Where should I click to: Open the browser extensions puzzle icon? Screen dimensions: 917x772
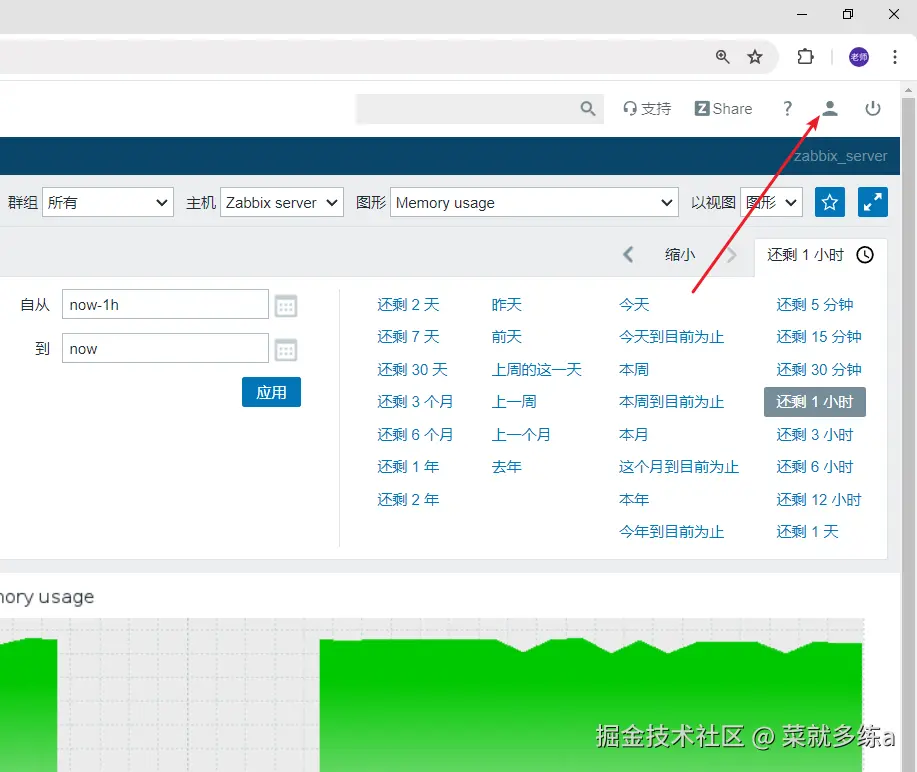tap(805, 57)
